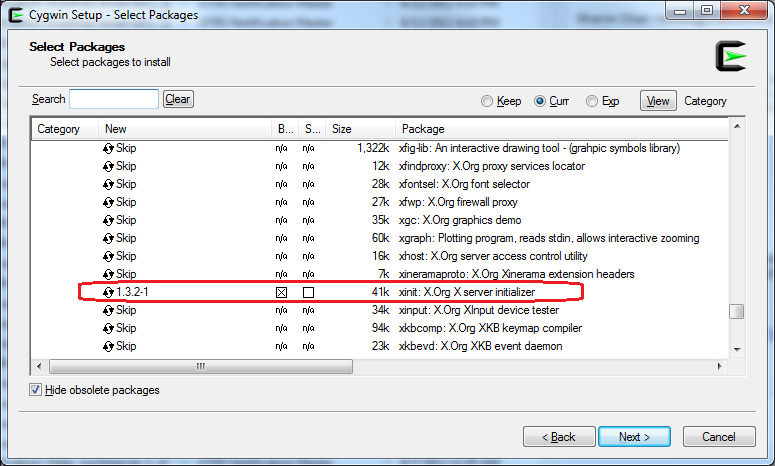This screenshot has height=466, width=775.
Task: Click xgraph plotting program description
Action: (x=549, y=239)
